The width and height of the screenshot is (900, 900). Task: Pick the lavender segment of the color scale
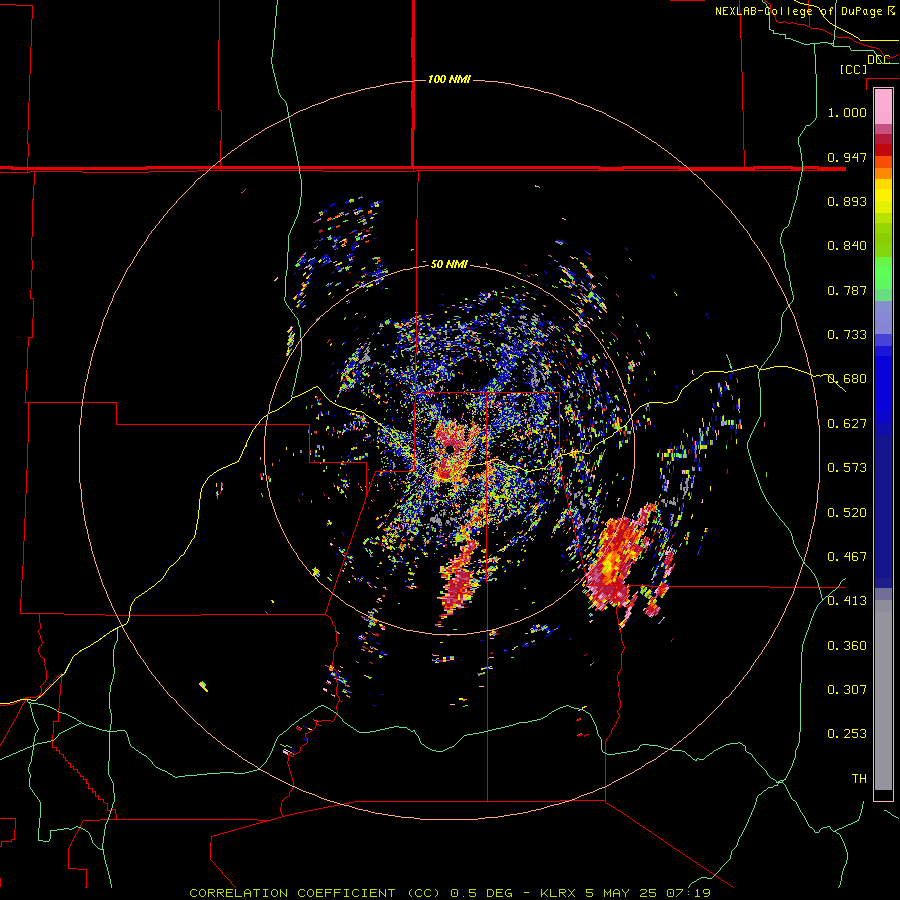(883, 317)
